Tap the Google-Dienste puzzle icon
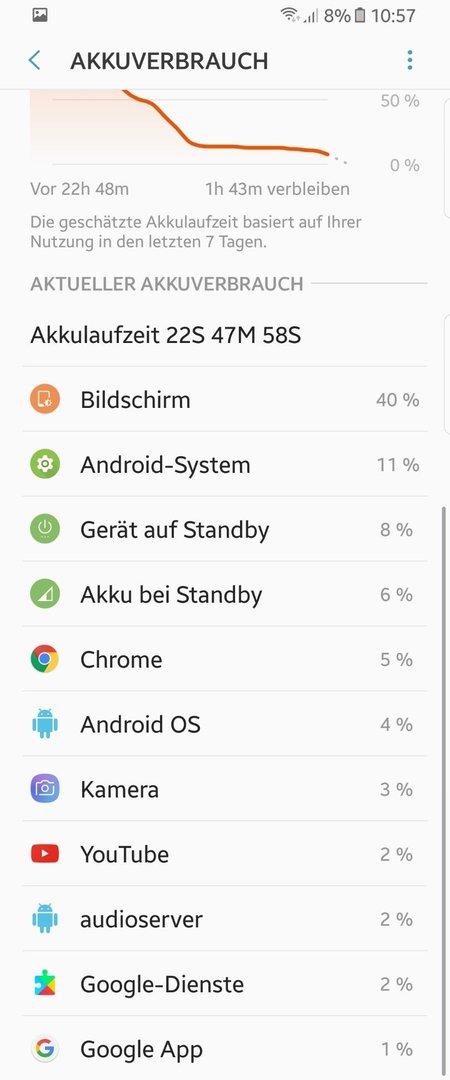 coord(45,984)
